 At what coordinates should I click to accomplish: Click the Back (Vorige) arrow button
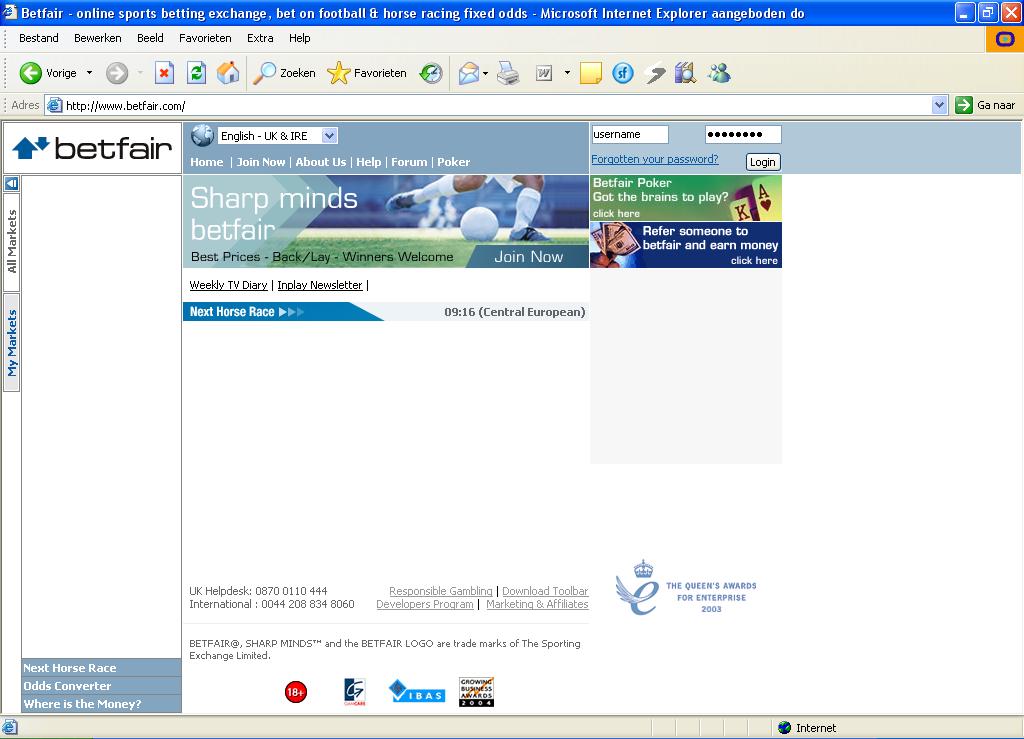tap(47, 73)
